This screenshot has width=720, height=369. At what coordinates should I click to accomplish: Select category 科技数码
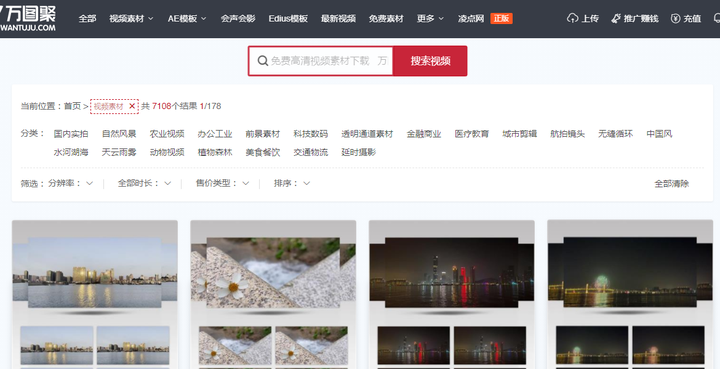pyautogui.click(x=311, y=134)
